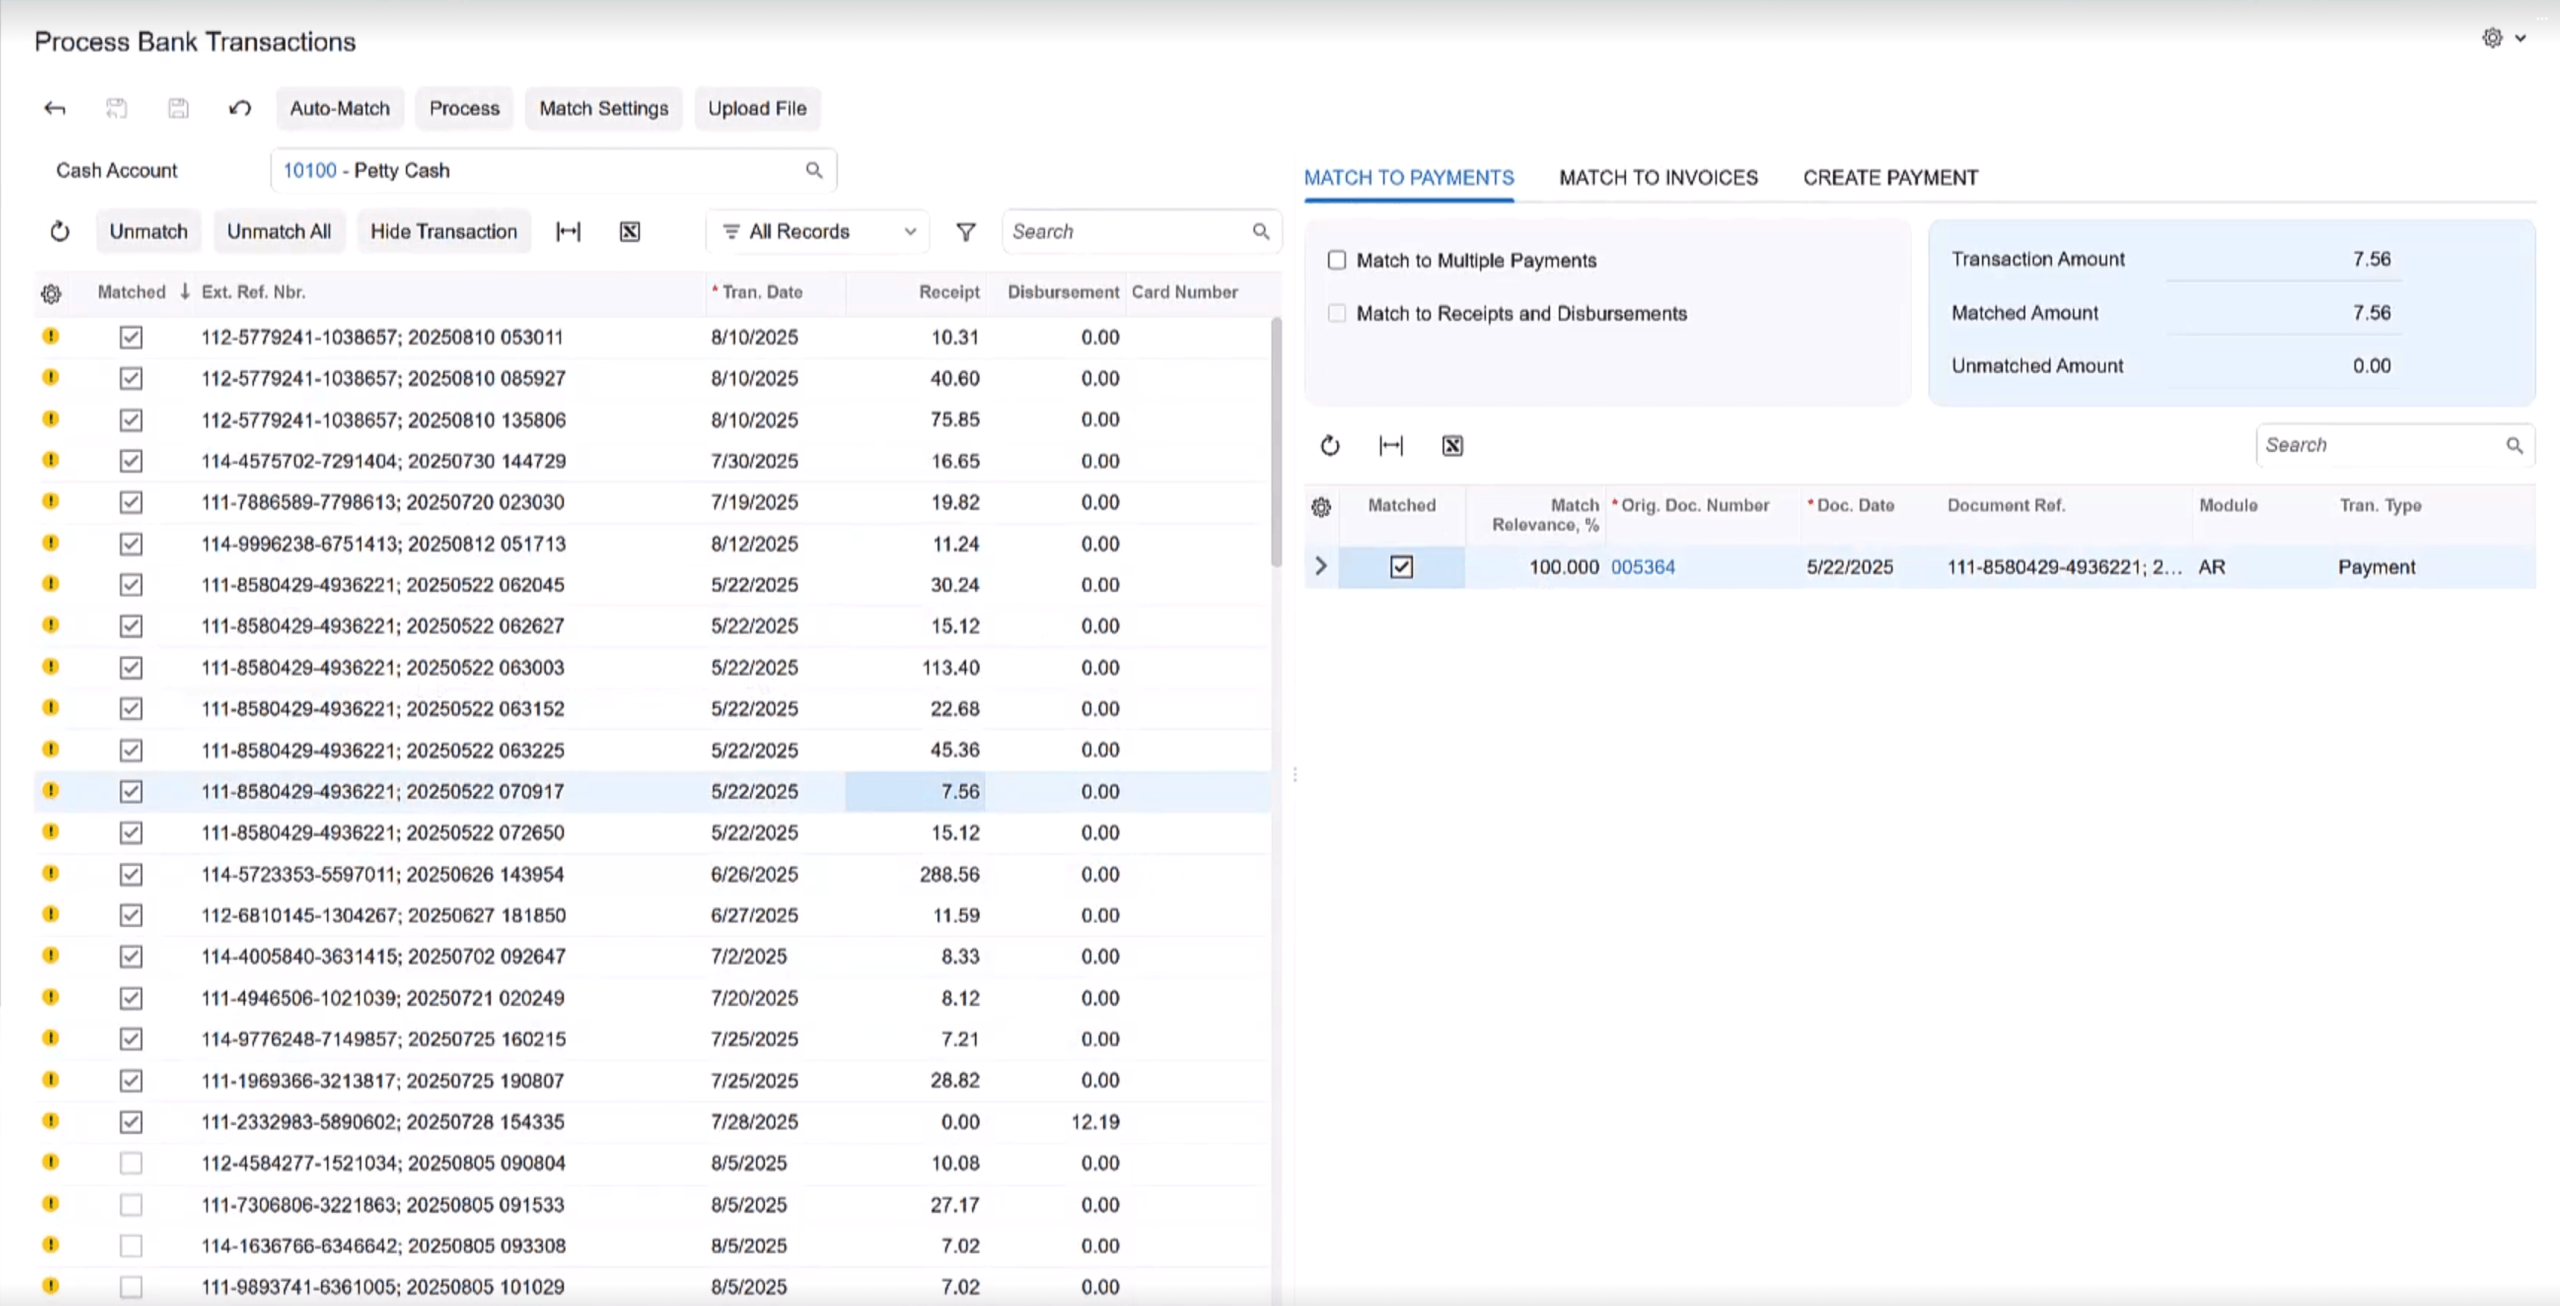This screenshot has height=1306, width=2560.
Task: Open the Create Payment tab
Action: click(x=1890, y=177)
